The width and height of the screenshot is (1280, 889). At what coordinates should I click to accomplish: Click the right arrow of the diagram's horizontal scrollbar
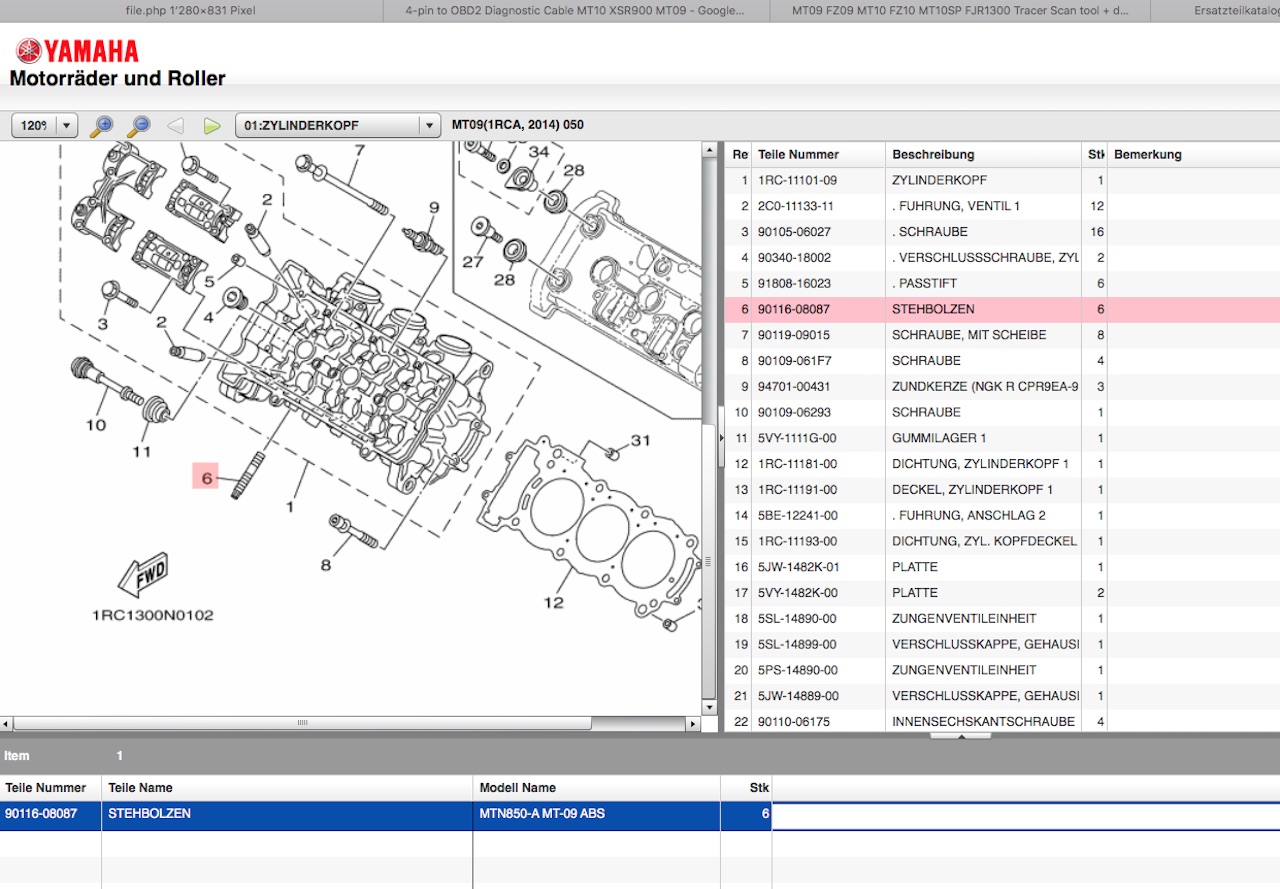pyautogui.click(x=693, y=724)
